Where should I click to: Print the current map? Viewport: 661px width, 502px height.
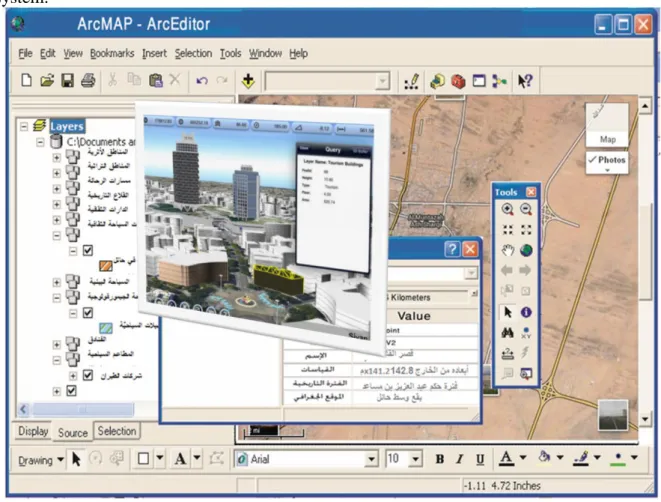coord(88,80)
